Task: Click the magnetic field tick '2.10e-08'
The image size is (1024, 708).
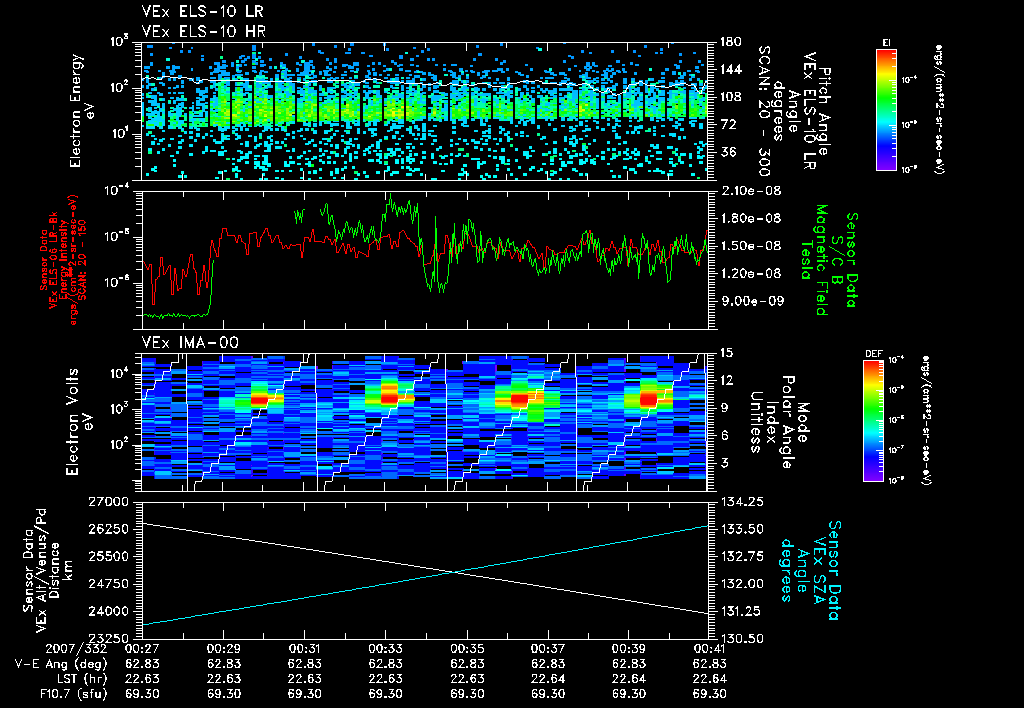Action: [x=750, y=191]
